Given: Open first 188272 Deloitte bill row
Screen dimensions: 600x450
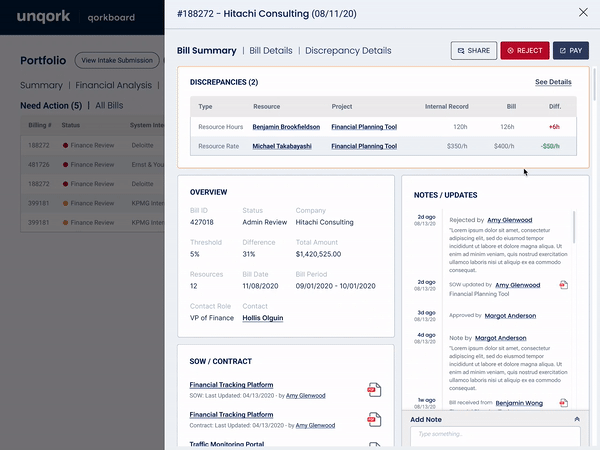Looking at the screenshot, I should point(92,145).
